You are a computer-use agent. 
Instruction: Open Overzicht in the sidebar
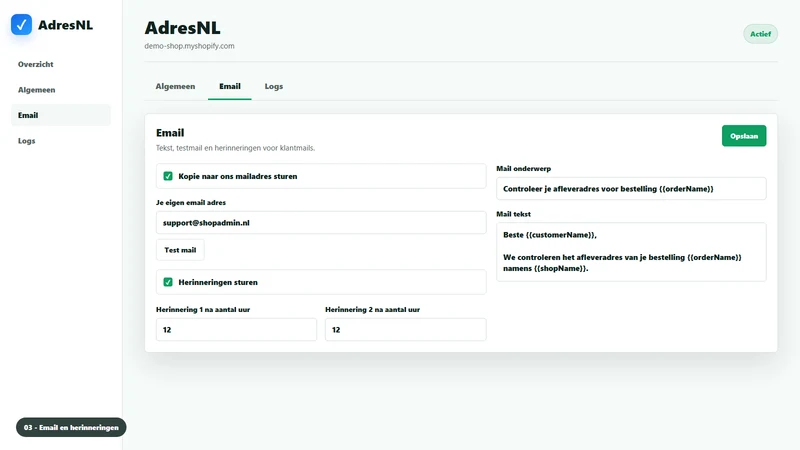point(36,64)
